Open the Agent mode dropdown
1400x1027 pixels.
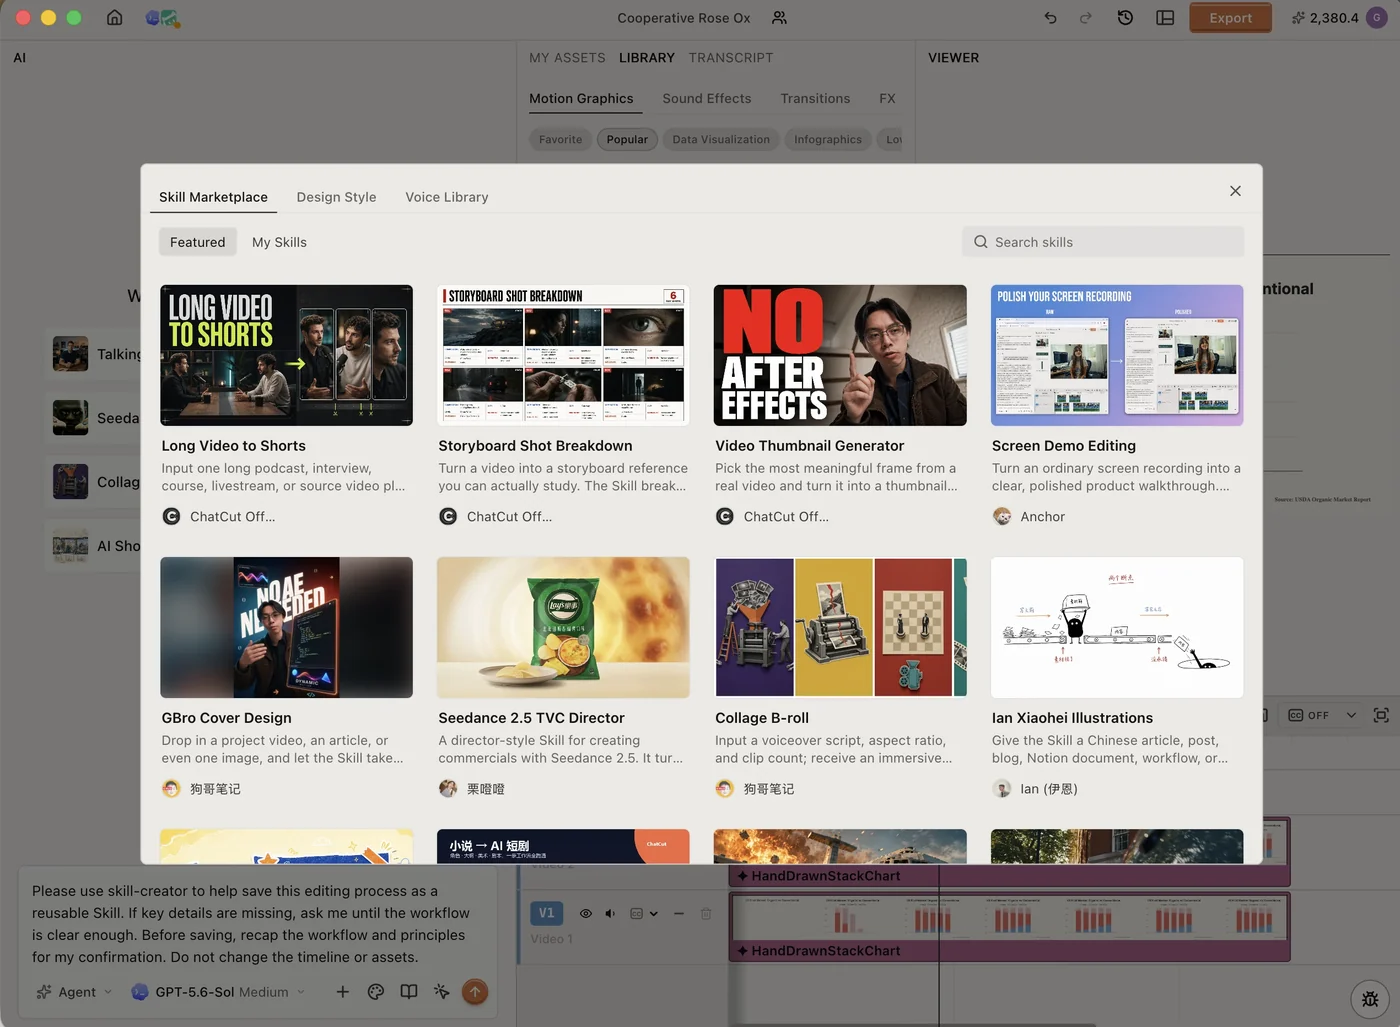point(75,992)
